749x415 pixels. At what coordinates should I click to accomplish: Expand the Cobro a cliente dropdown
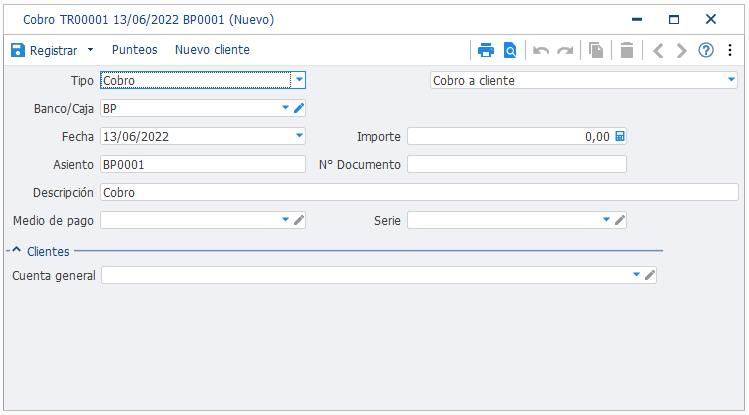click(731, 79)
